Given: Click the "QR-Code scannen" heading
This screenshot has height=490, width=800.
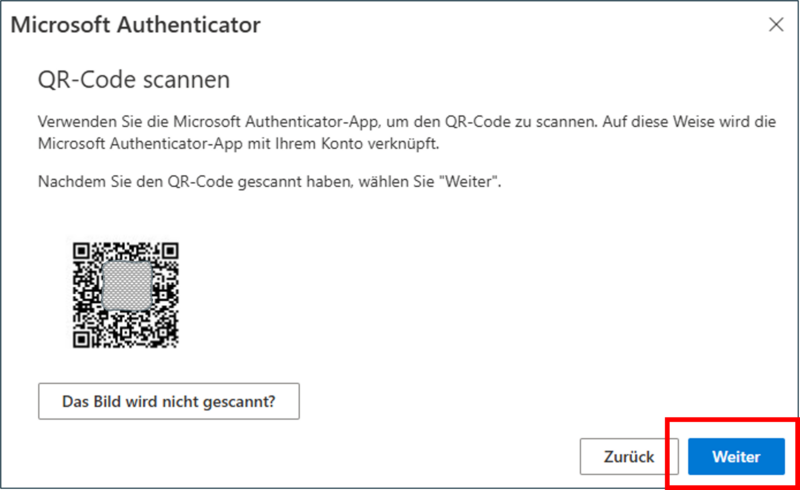Looking at the screenshot, I should click(134, 80).
